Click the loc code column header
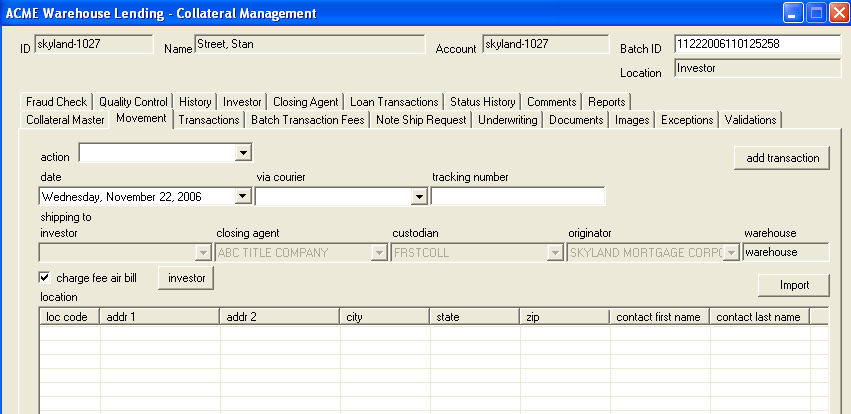Screen dimensions: 851x414 [x=69, y=317]
